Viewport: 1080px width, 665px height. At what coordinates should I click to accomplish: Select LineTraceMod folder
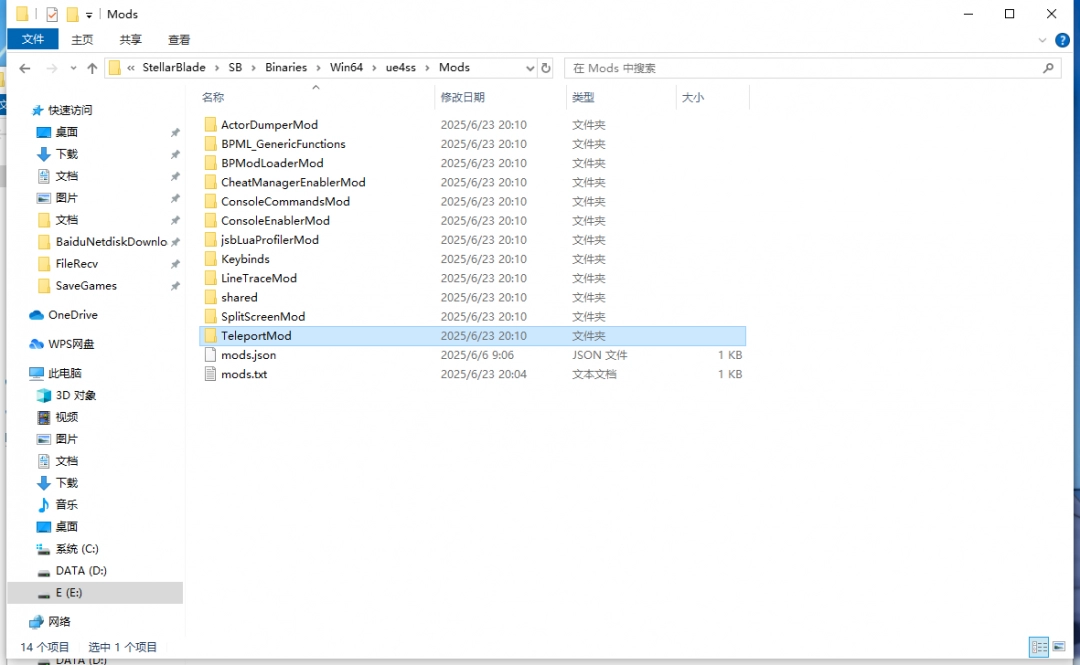click(x=258, y=278)
